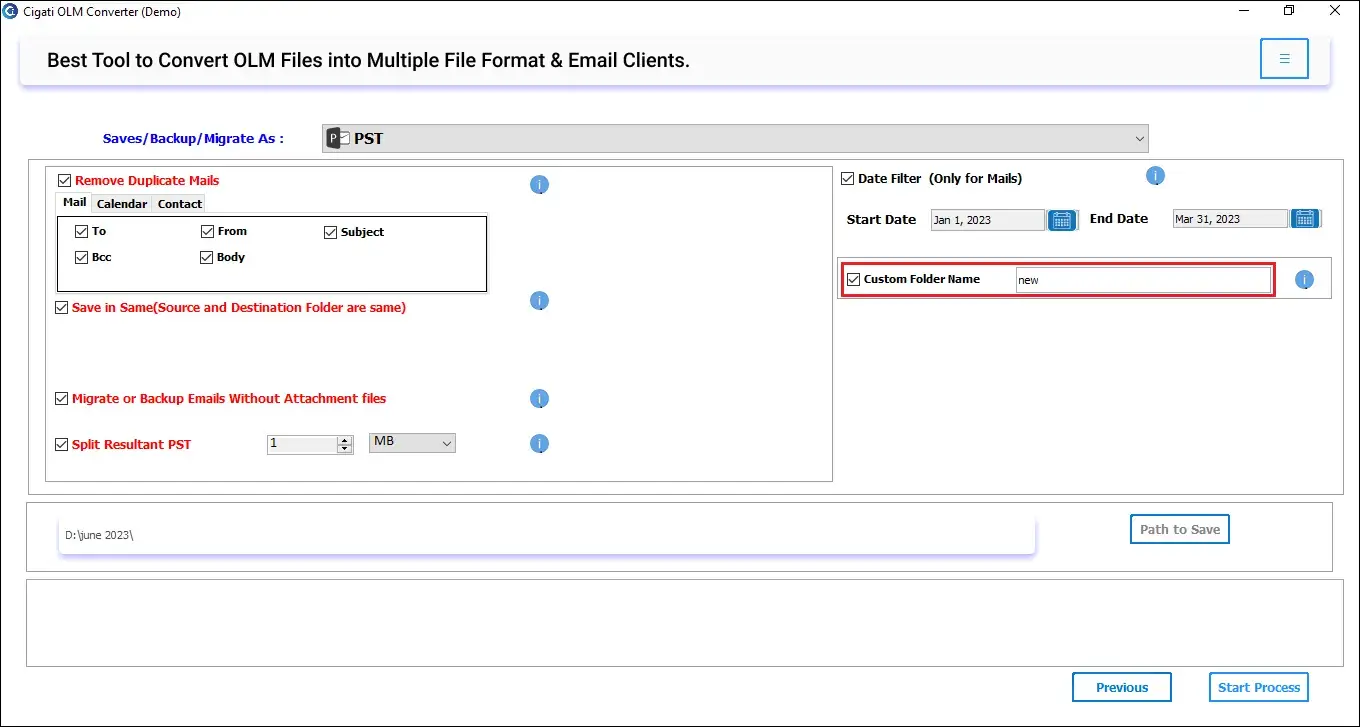Click the End Date field
The width and height of the screenshot is (1360, 727).
[x=1230, y=219]
